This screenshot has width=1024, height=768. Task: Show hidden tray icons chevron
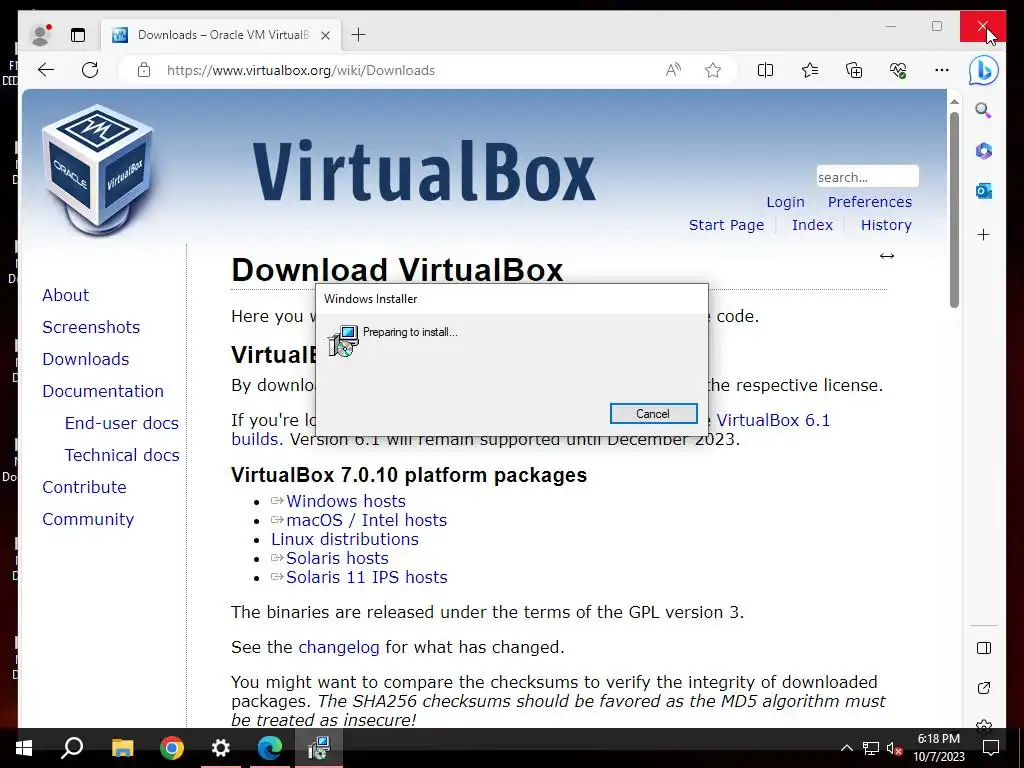846,748
